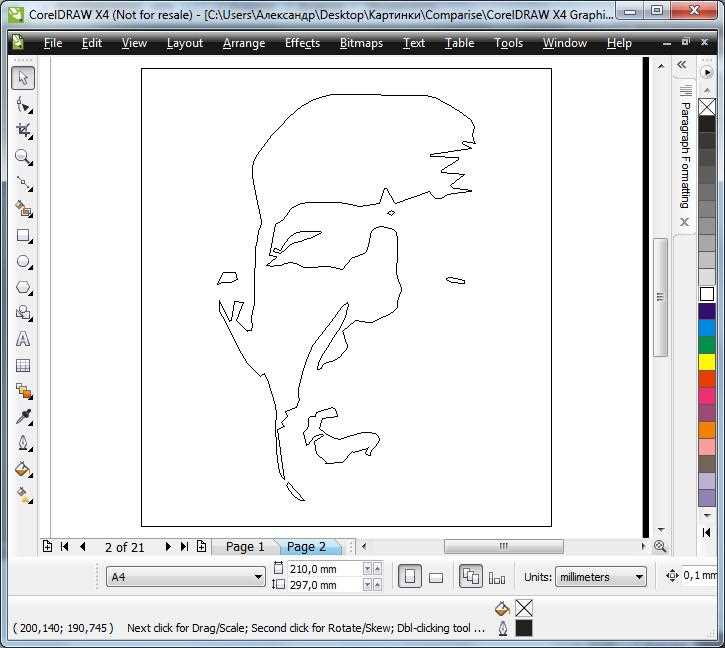Image resolution: width=725 pixels, height=648 pixels.
Task: Activate the Zoom magnifier tool
Action: pos(23,157)
